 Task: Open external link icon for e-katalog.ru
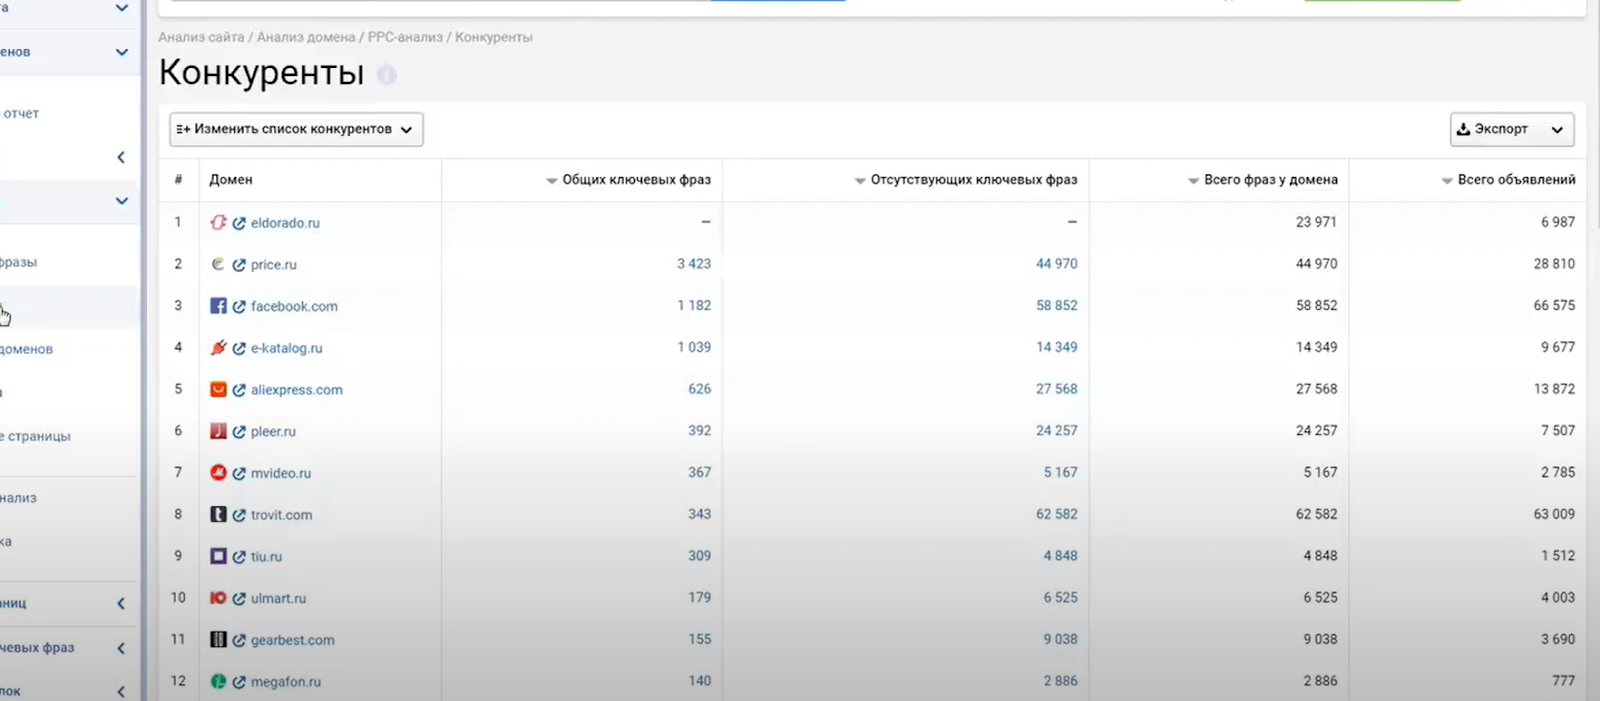(239, 348)
